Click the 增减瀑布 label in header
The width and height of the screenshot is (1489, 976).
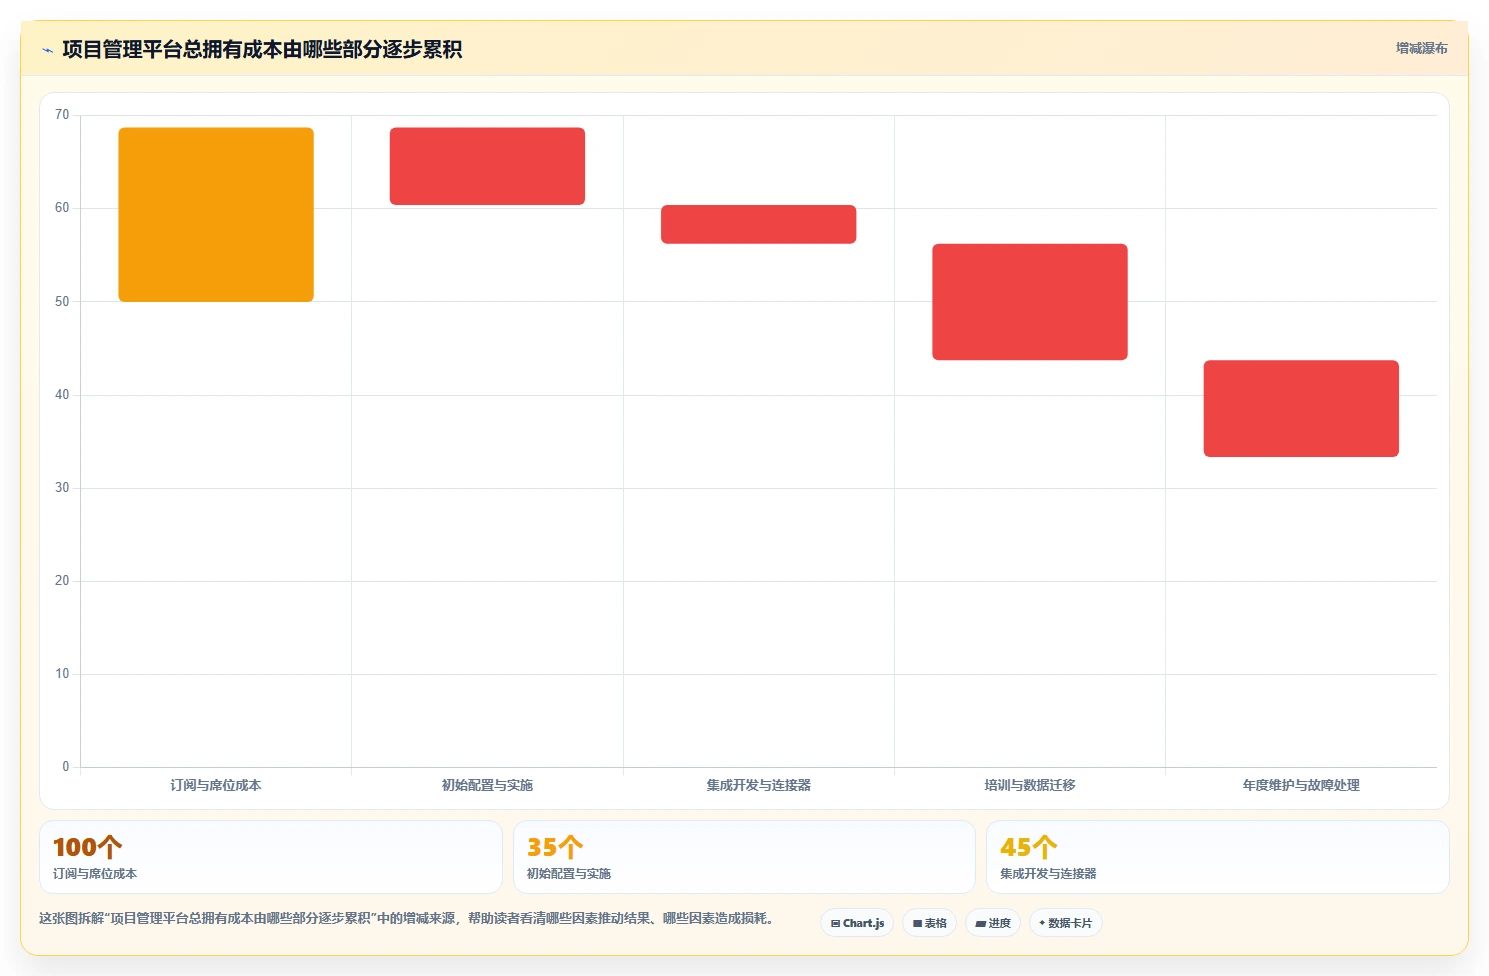1421,48
